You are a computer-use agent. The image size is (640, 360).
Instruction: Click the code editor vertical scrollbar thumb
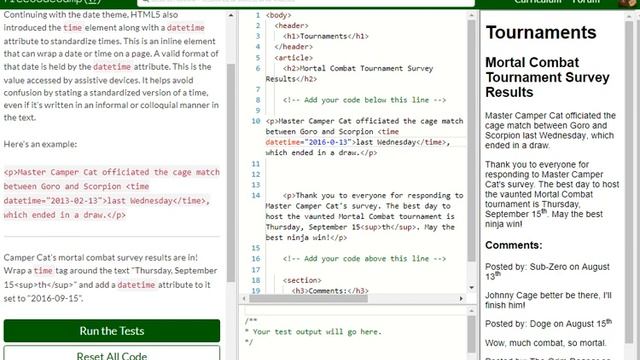click(471, 141)
